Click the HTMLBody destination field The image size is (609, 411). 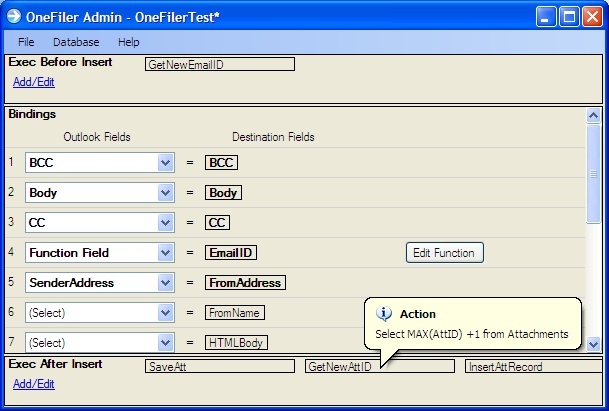(x=236, y=343)
